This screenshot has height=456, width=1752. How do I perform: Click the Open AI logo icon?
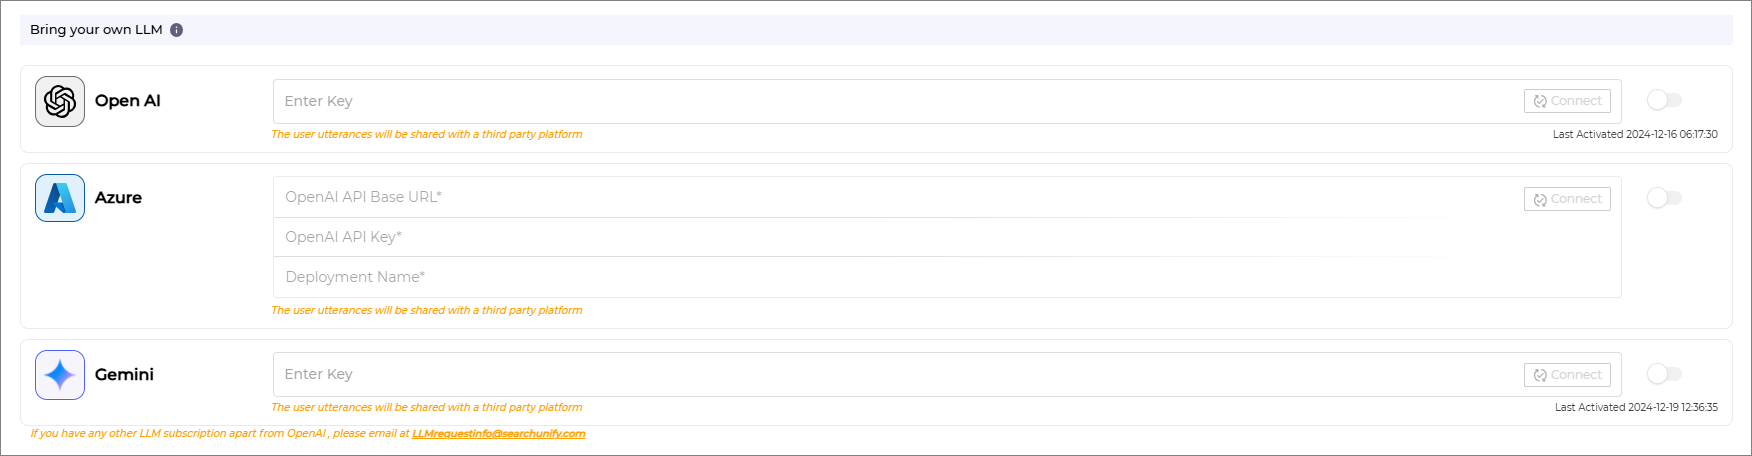pos(60,101)
